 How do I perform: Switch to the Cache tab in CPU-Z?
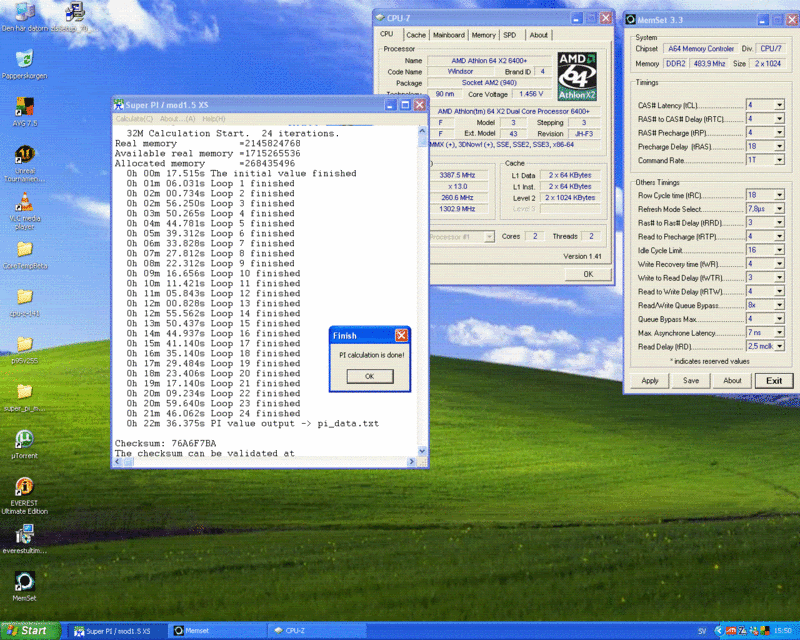[x=416, y=35]
